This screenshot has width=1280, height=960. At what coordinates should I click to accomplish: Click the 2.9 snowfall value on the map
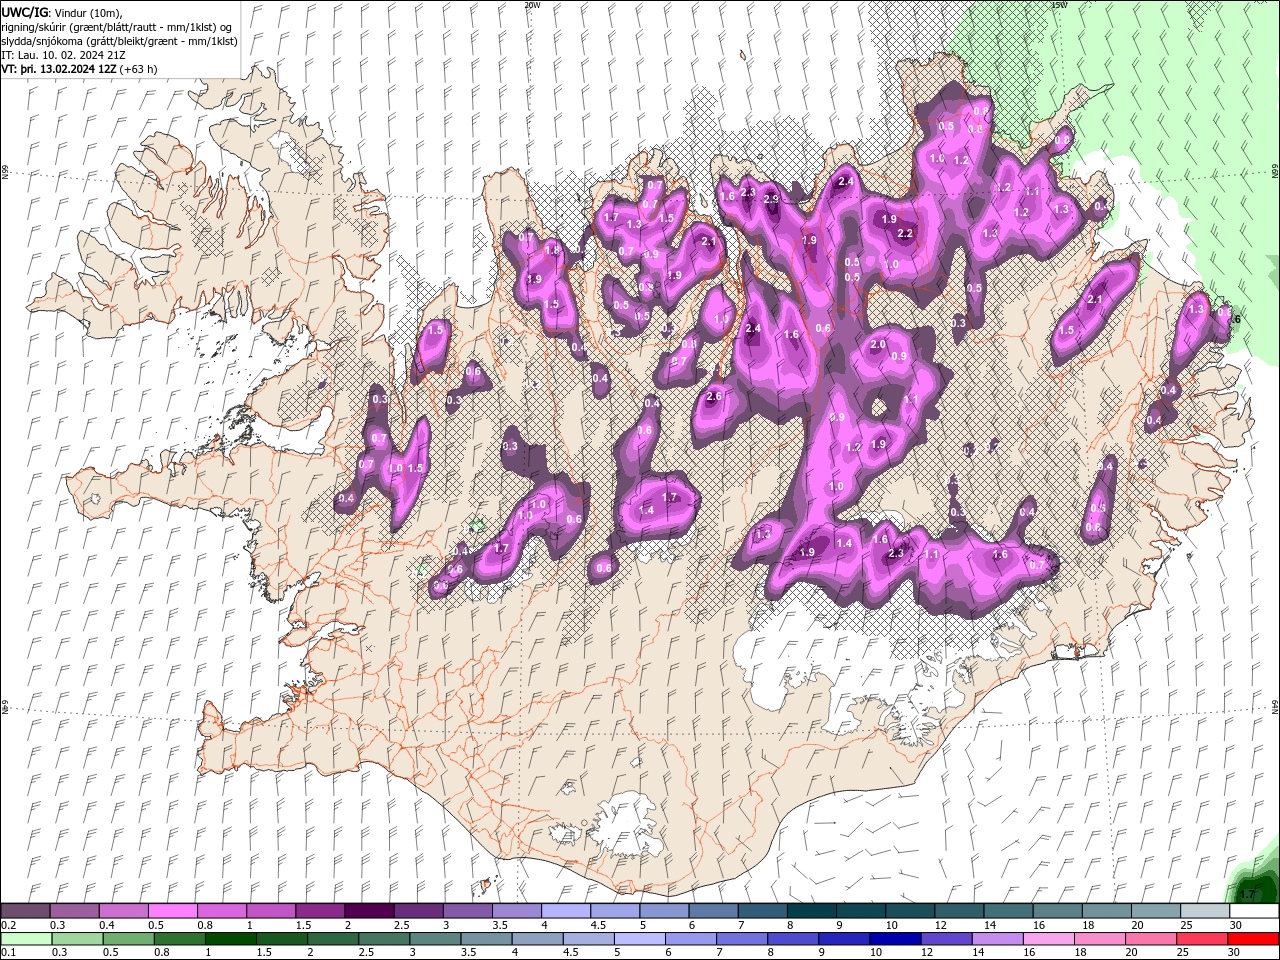[771, 199]
